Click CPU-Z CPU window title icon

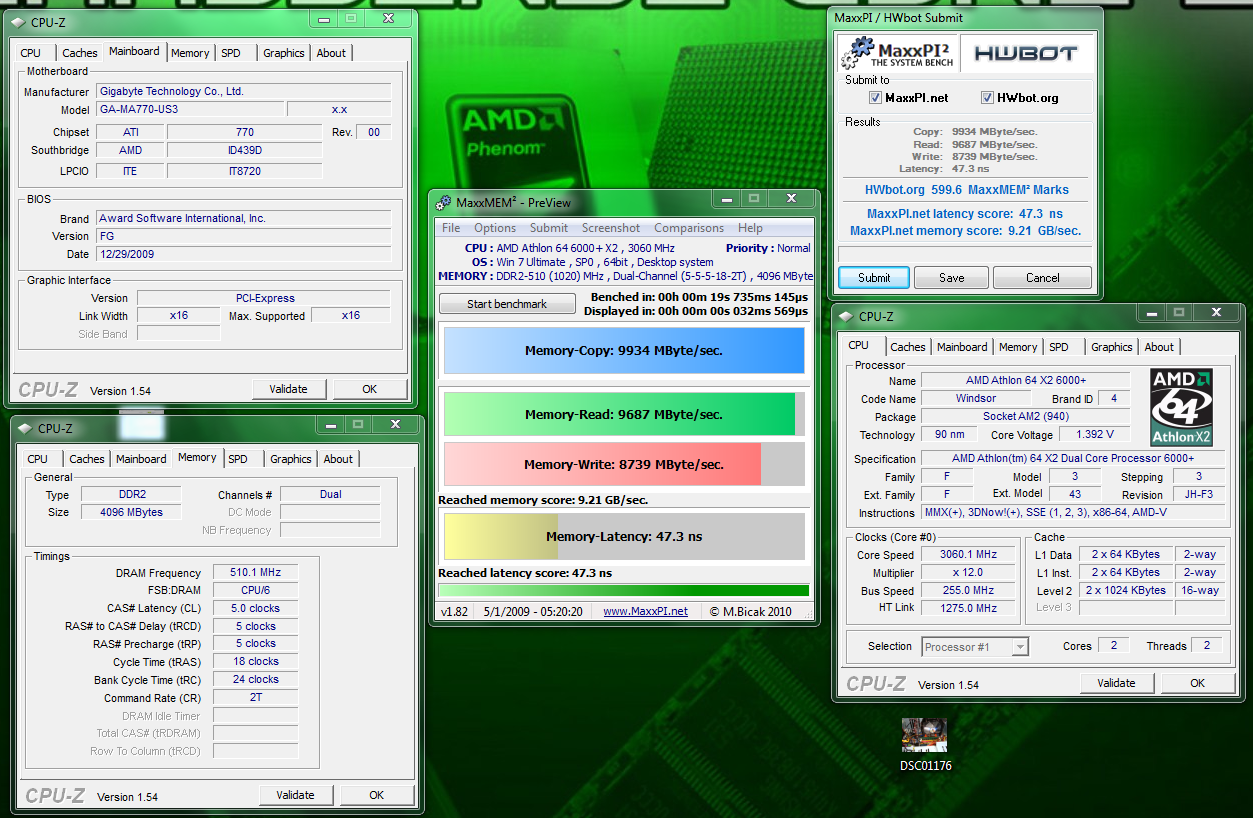tap(846, 316)
